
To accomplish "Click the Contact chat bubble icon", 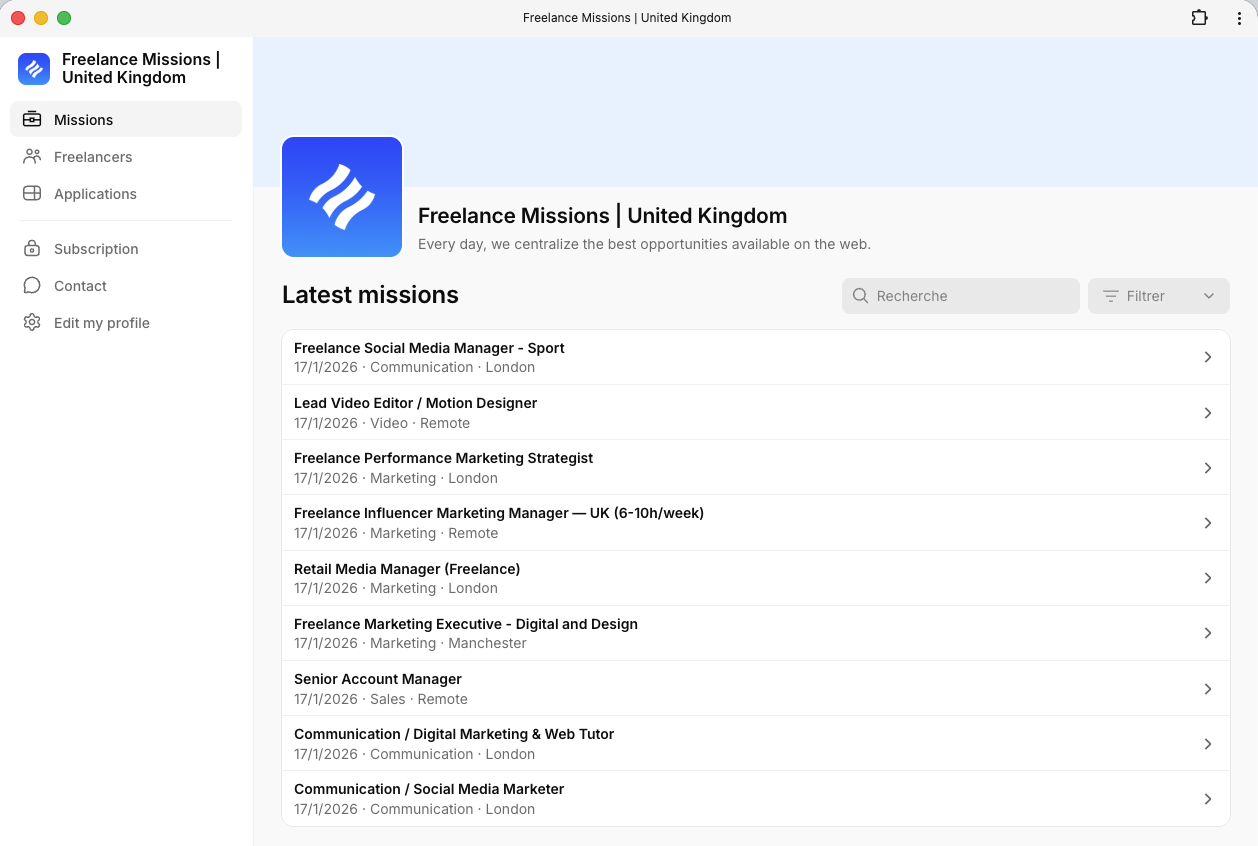I will [32, 285].
